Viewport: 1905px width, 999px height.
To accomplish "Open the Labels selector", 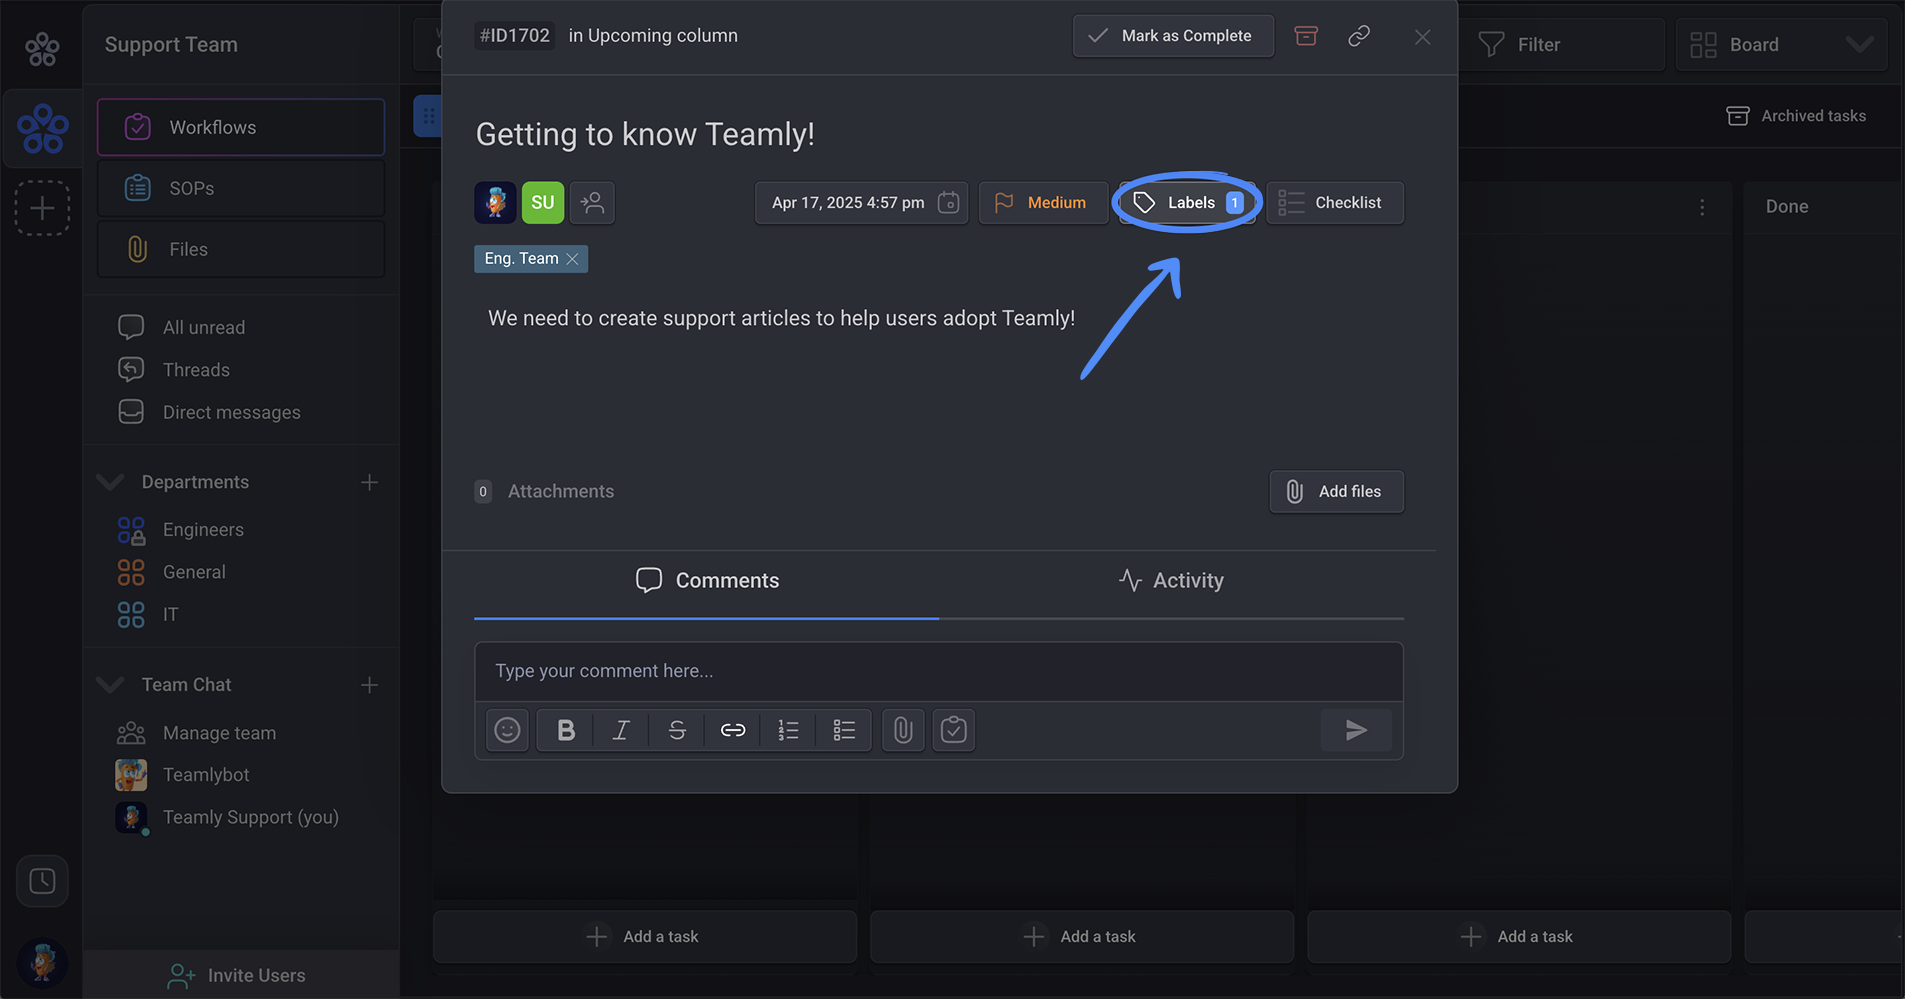I will (1187, 203).
